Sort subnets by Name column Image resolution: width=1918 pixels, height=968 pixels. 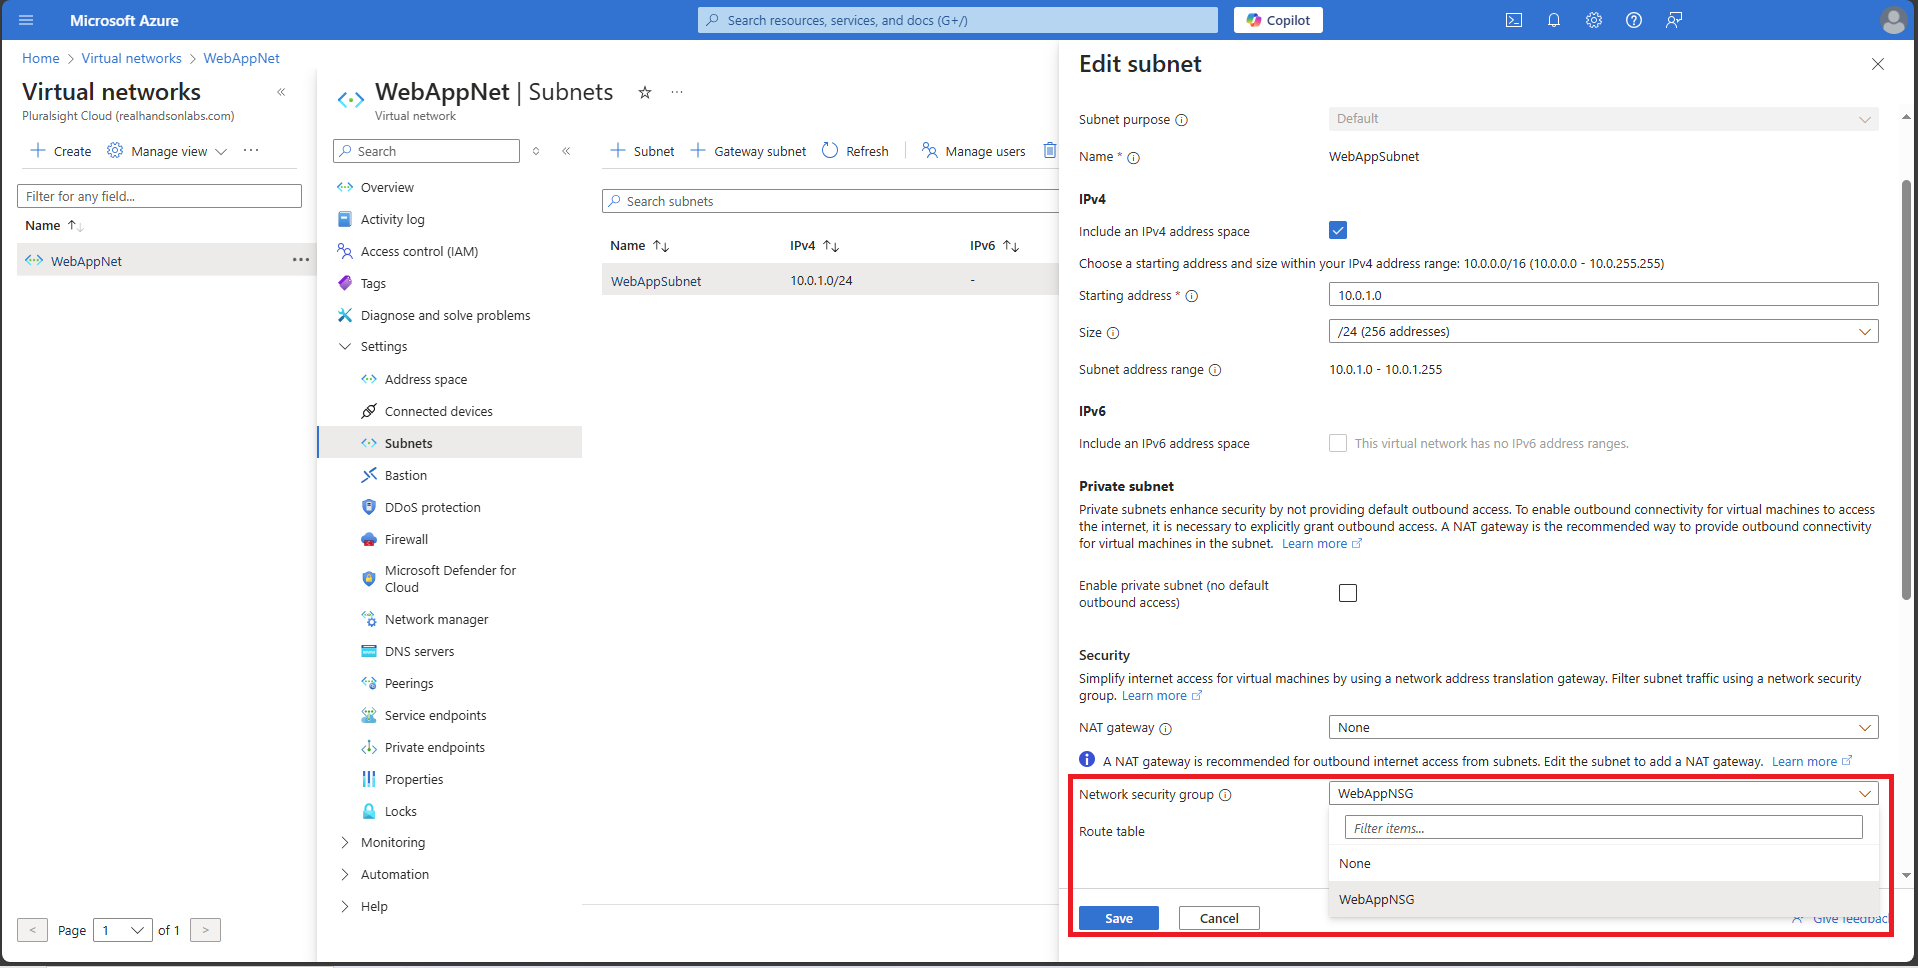[639, 245]
